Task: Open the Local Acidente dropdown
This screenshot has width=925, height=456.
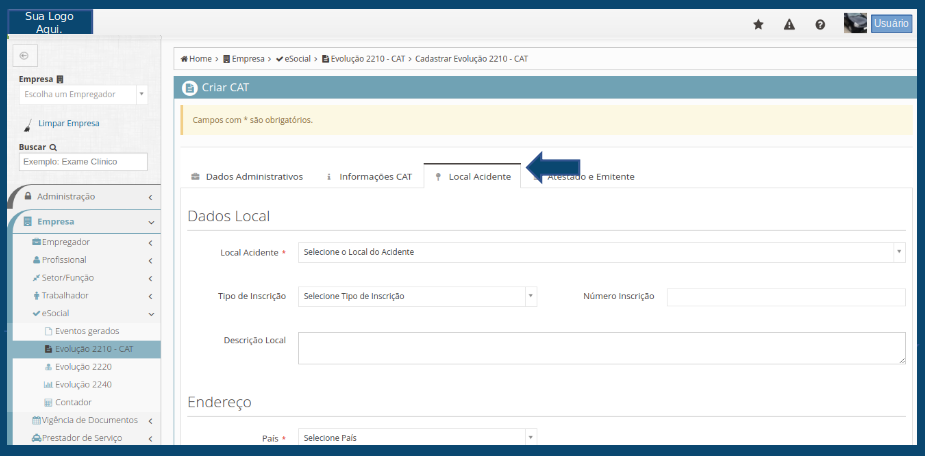Action: (601, 252)
